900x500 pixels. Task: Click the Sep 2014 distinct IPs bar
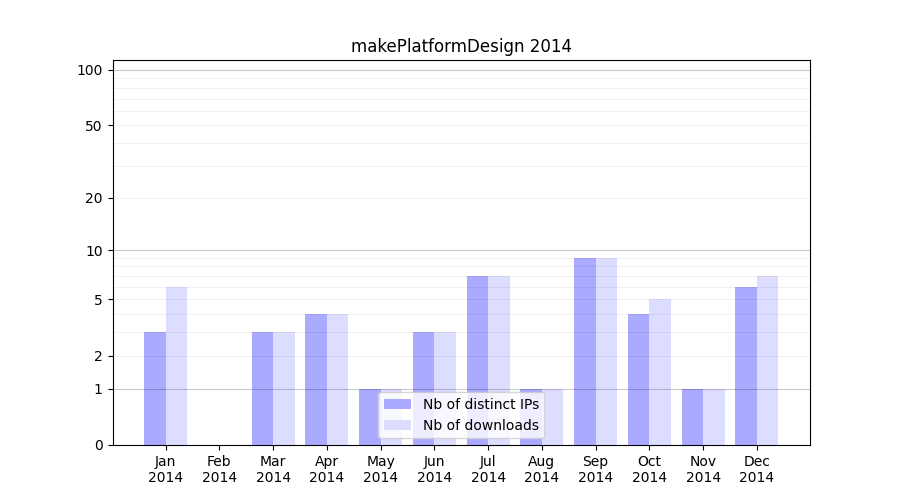585,351
